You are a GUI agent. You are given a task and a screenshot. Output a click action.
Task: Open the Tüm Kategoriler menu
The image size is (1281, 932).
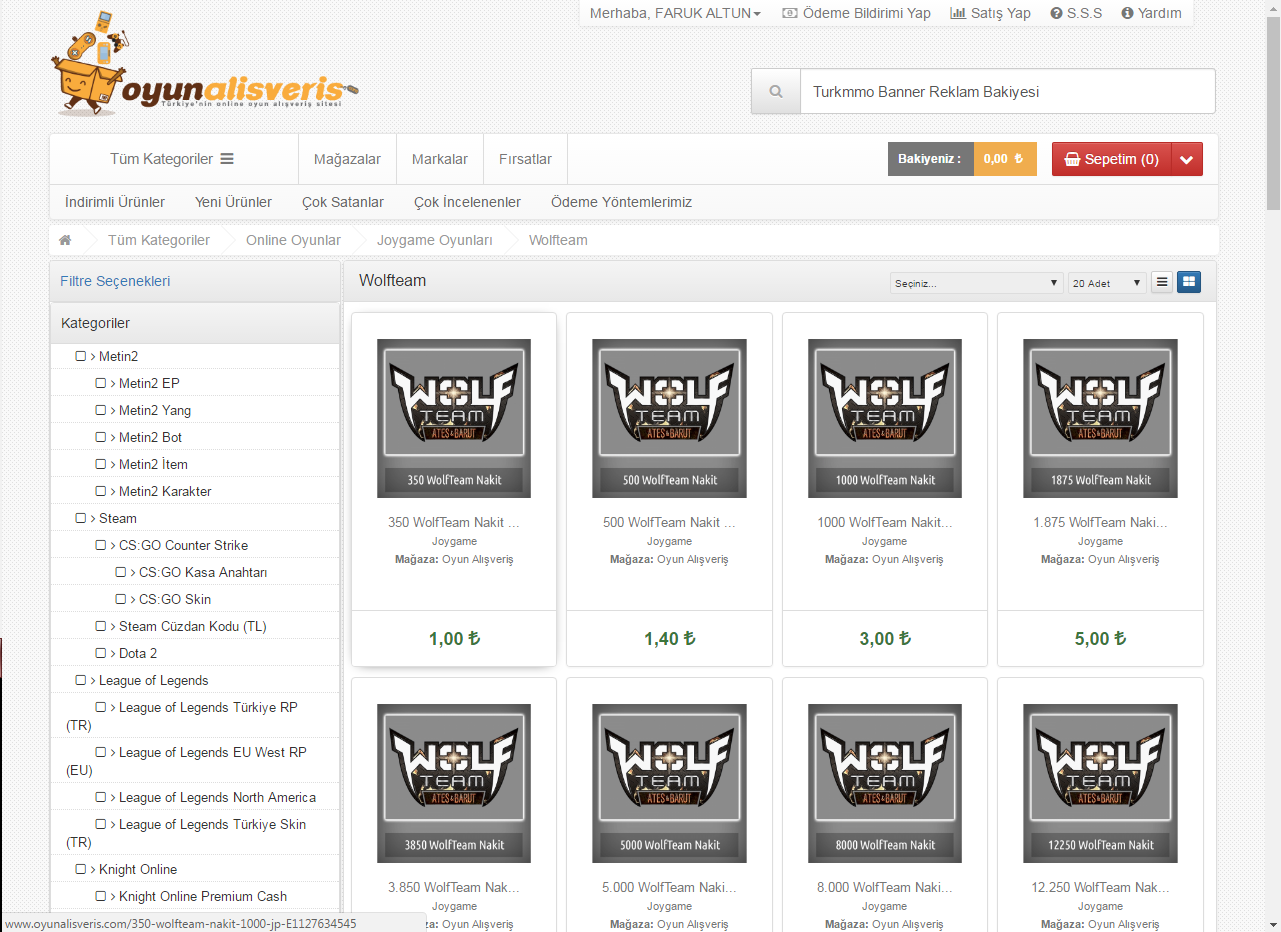(x=172, y=159)
